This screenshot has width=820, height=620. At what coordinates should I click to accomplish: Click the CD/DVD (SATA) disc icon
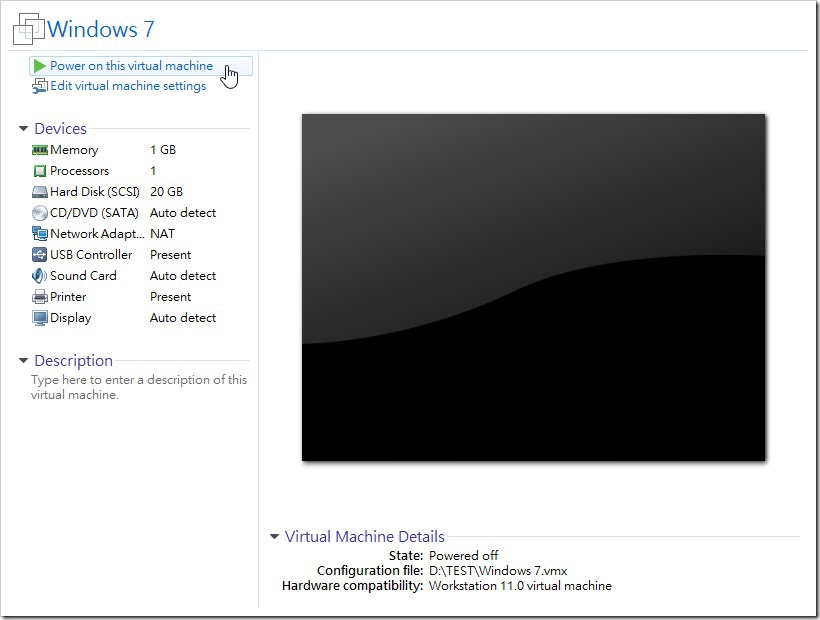pos(40,213)
